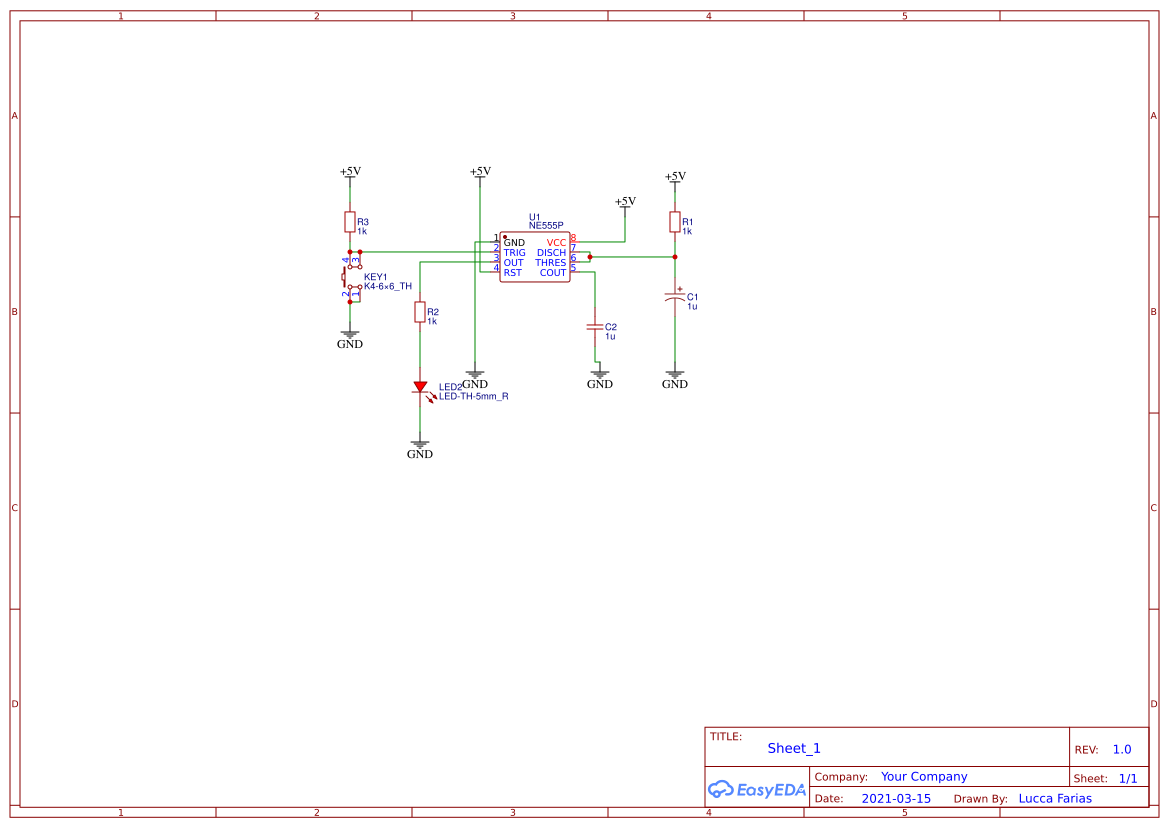The height and width of the screenshot is (828, 1169).
Task: Click the GND symbol below LED2
Action: pyautogui.click(x=420, y=447)
